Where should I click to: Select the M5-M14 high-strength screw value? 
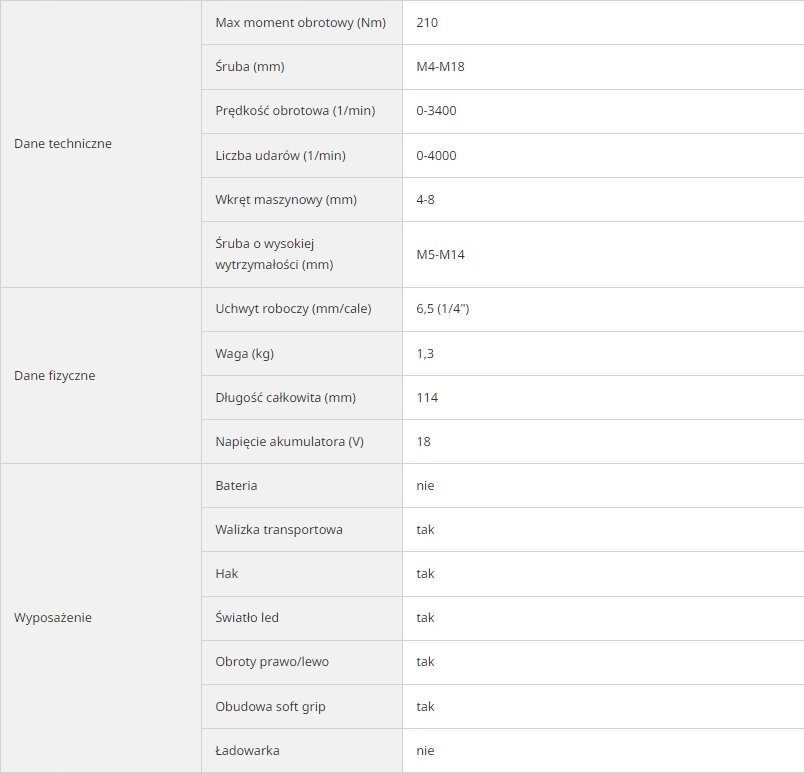440,255
